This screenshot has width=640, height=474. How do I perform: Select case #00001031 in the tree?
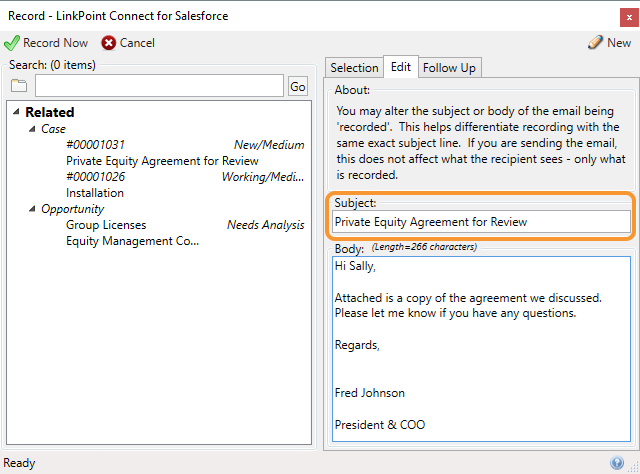tap(185, 153)
